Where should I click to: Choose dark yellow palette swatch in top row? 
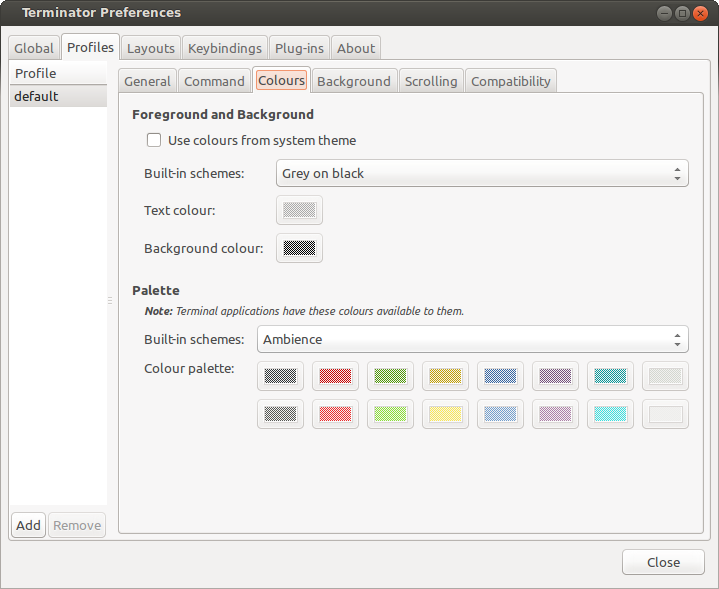pyautogui.click(x=445, y=376)
